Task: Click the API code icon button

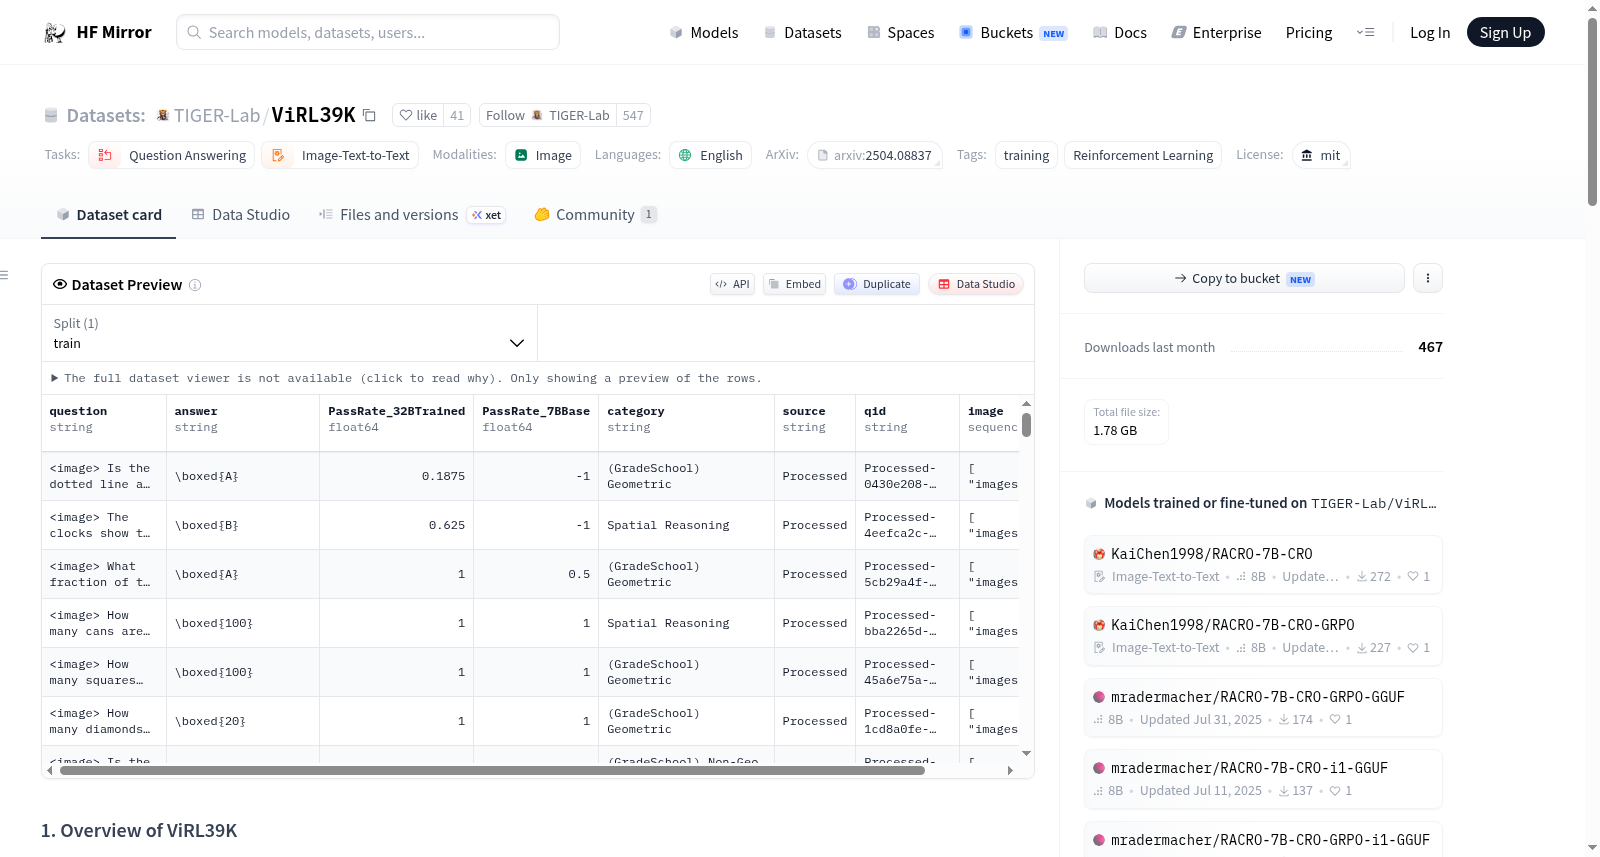Action: (732, 284)
